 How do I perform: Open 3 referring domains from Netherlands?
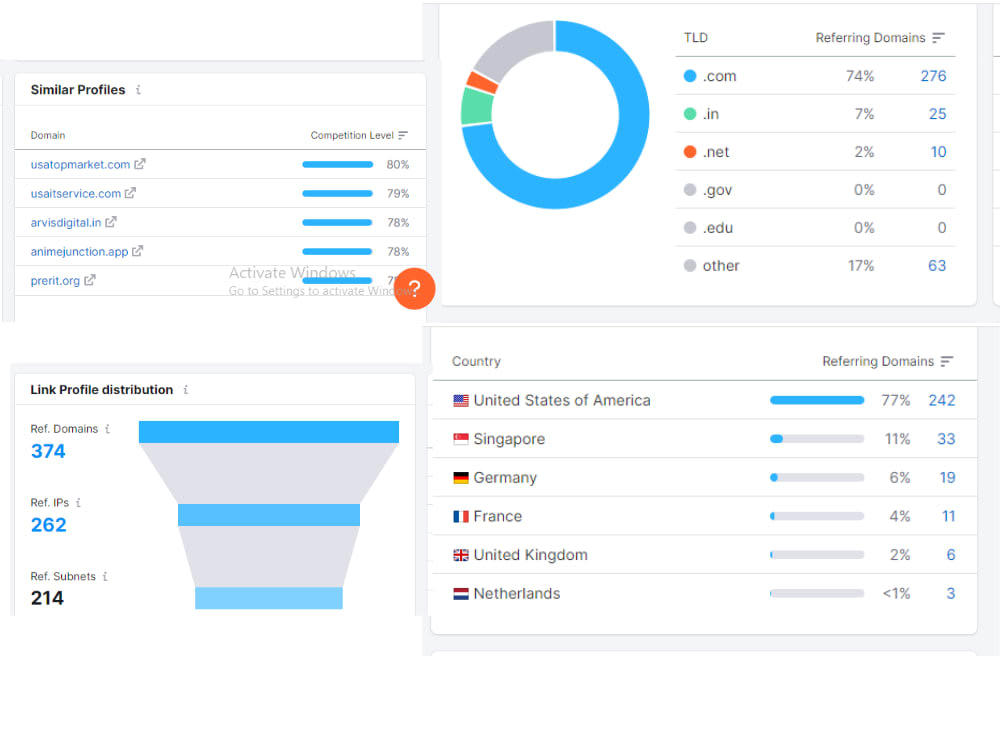coord(951,594)
